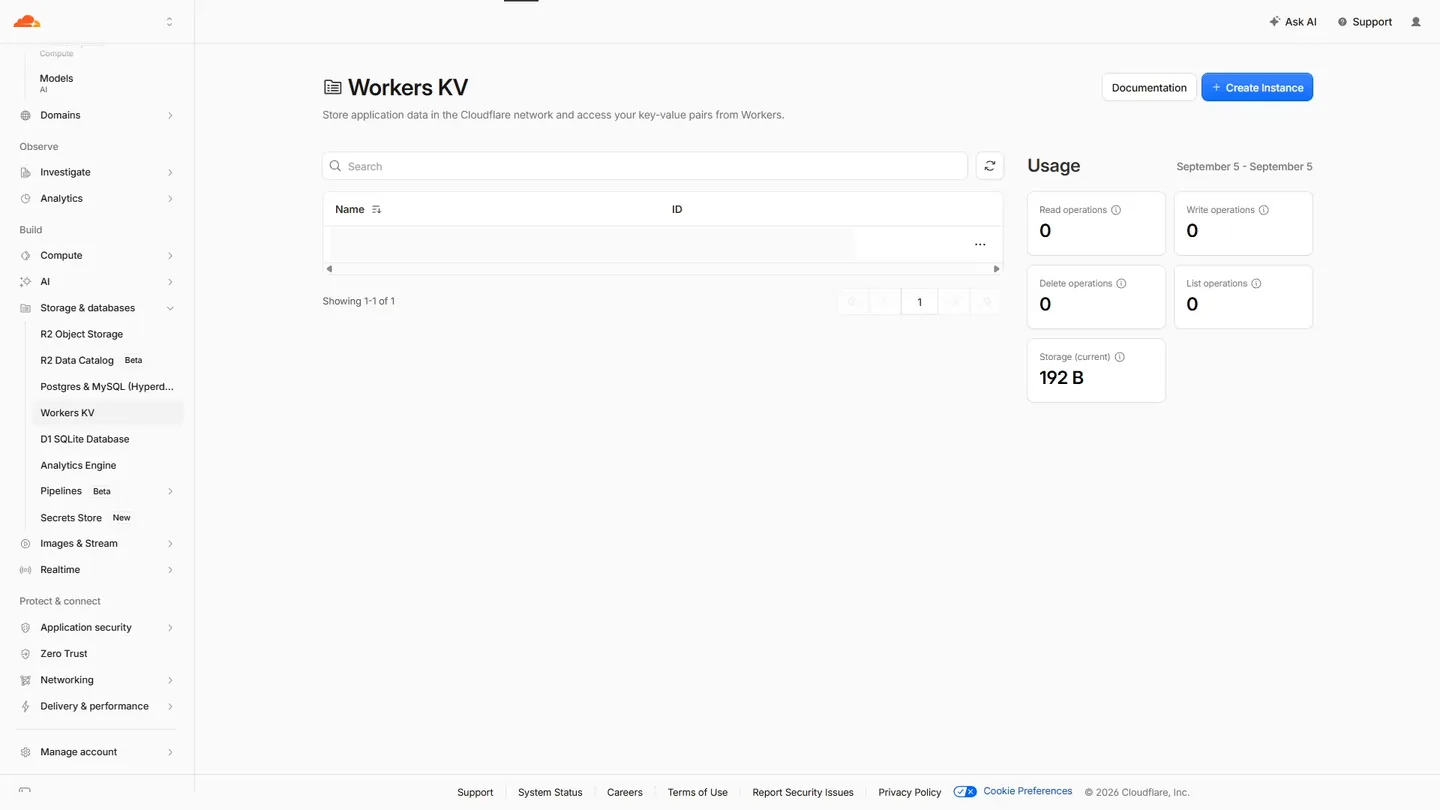The image size is (1440, 810).
Task: Expand the Pipelines chevron
Action: coord(170,491)
